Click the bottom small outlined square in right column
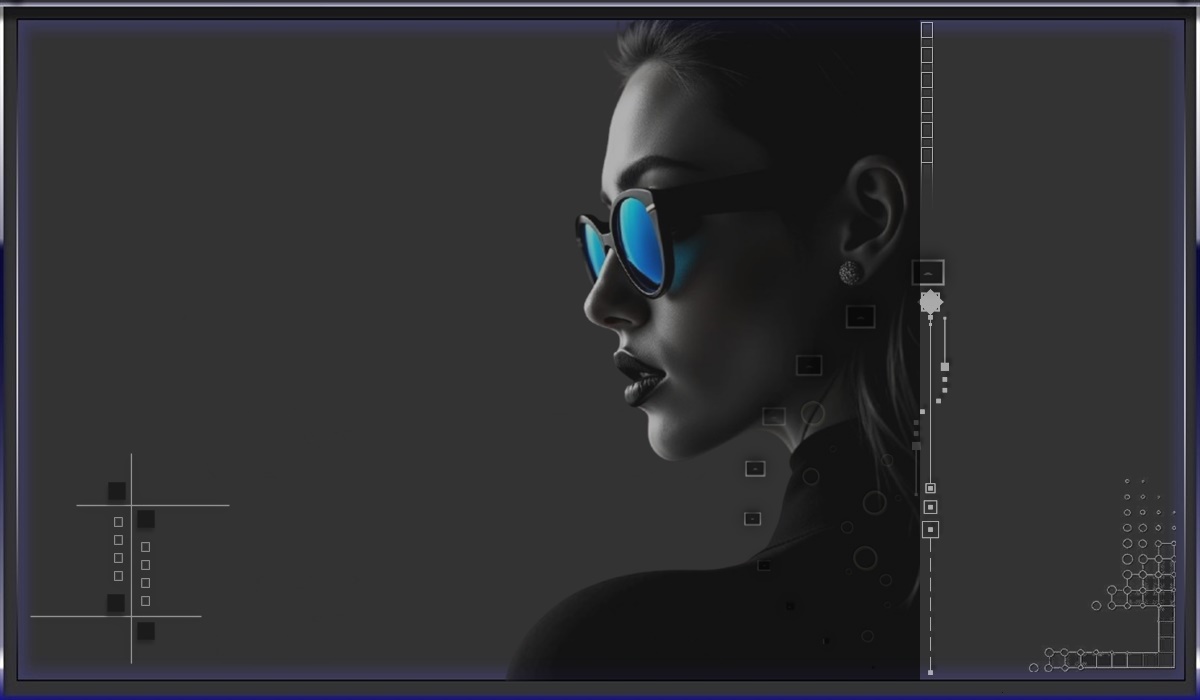Viewport: 1200px width, 700px height. (146, 601)
